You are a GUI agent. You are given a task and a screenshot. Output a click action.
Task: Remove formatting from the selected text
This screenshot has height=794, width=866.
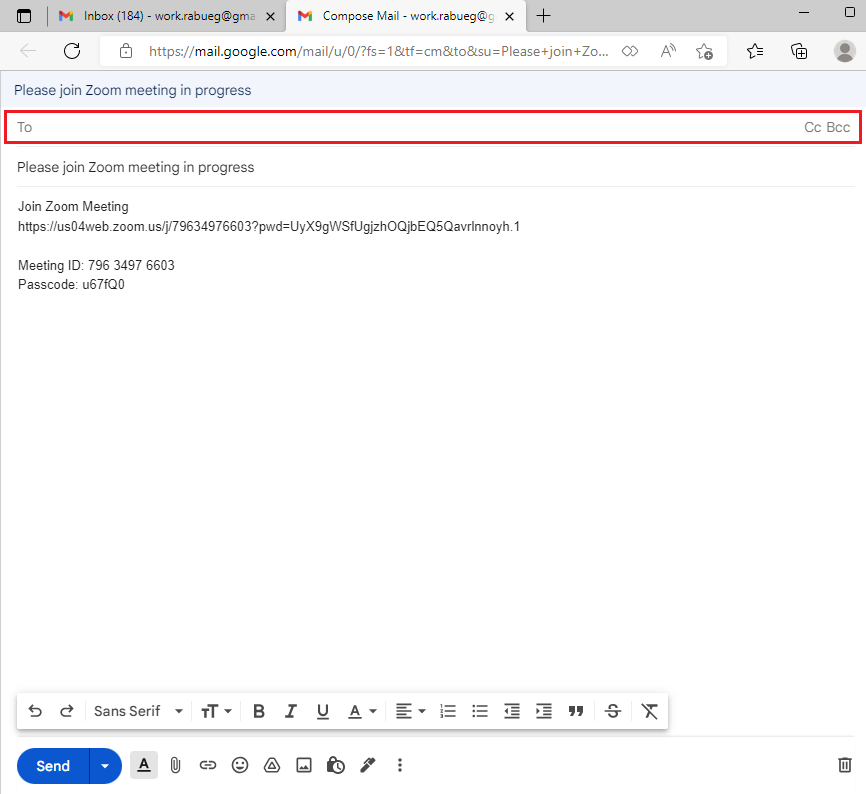pyautogui.click(x=650, y=711)
